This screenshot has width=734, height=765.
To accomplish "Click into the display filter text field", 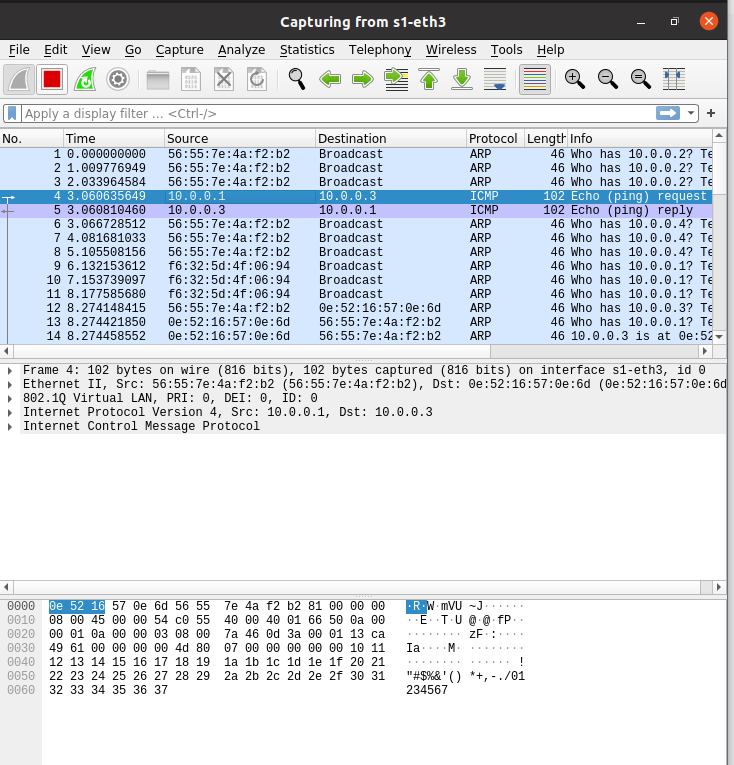I will point(337,114).
